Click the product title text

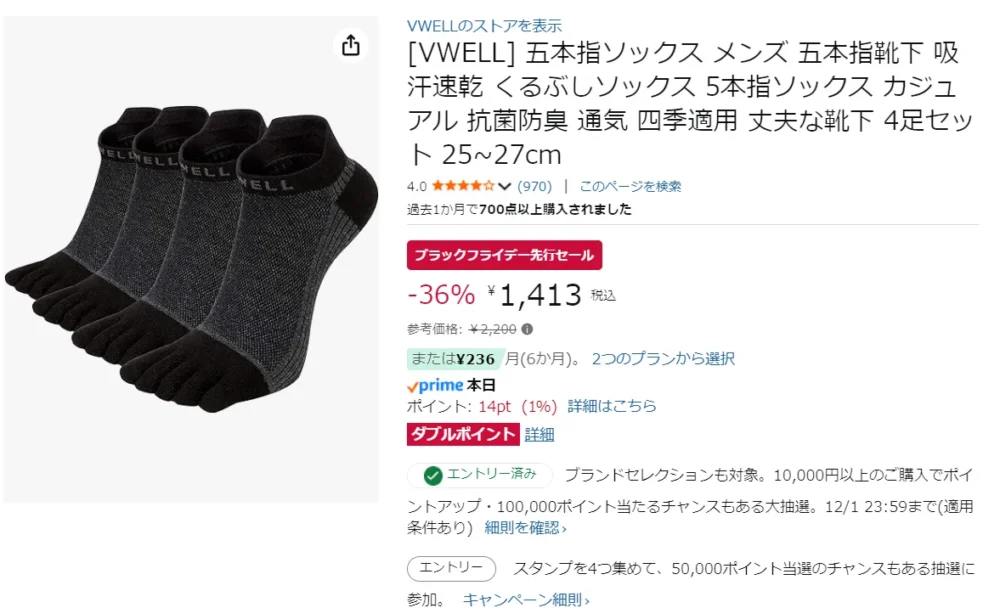(x=689, y=104)
